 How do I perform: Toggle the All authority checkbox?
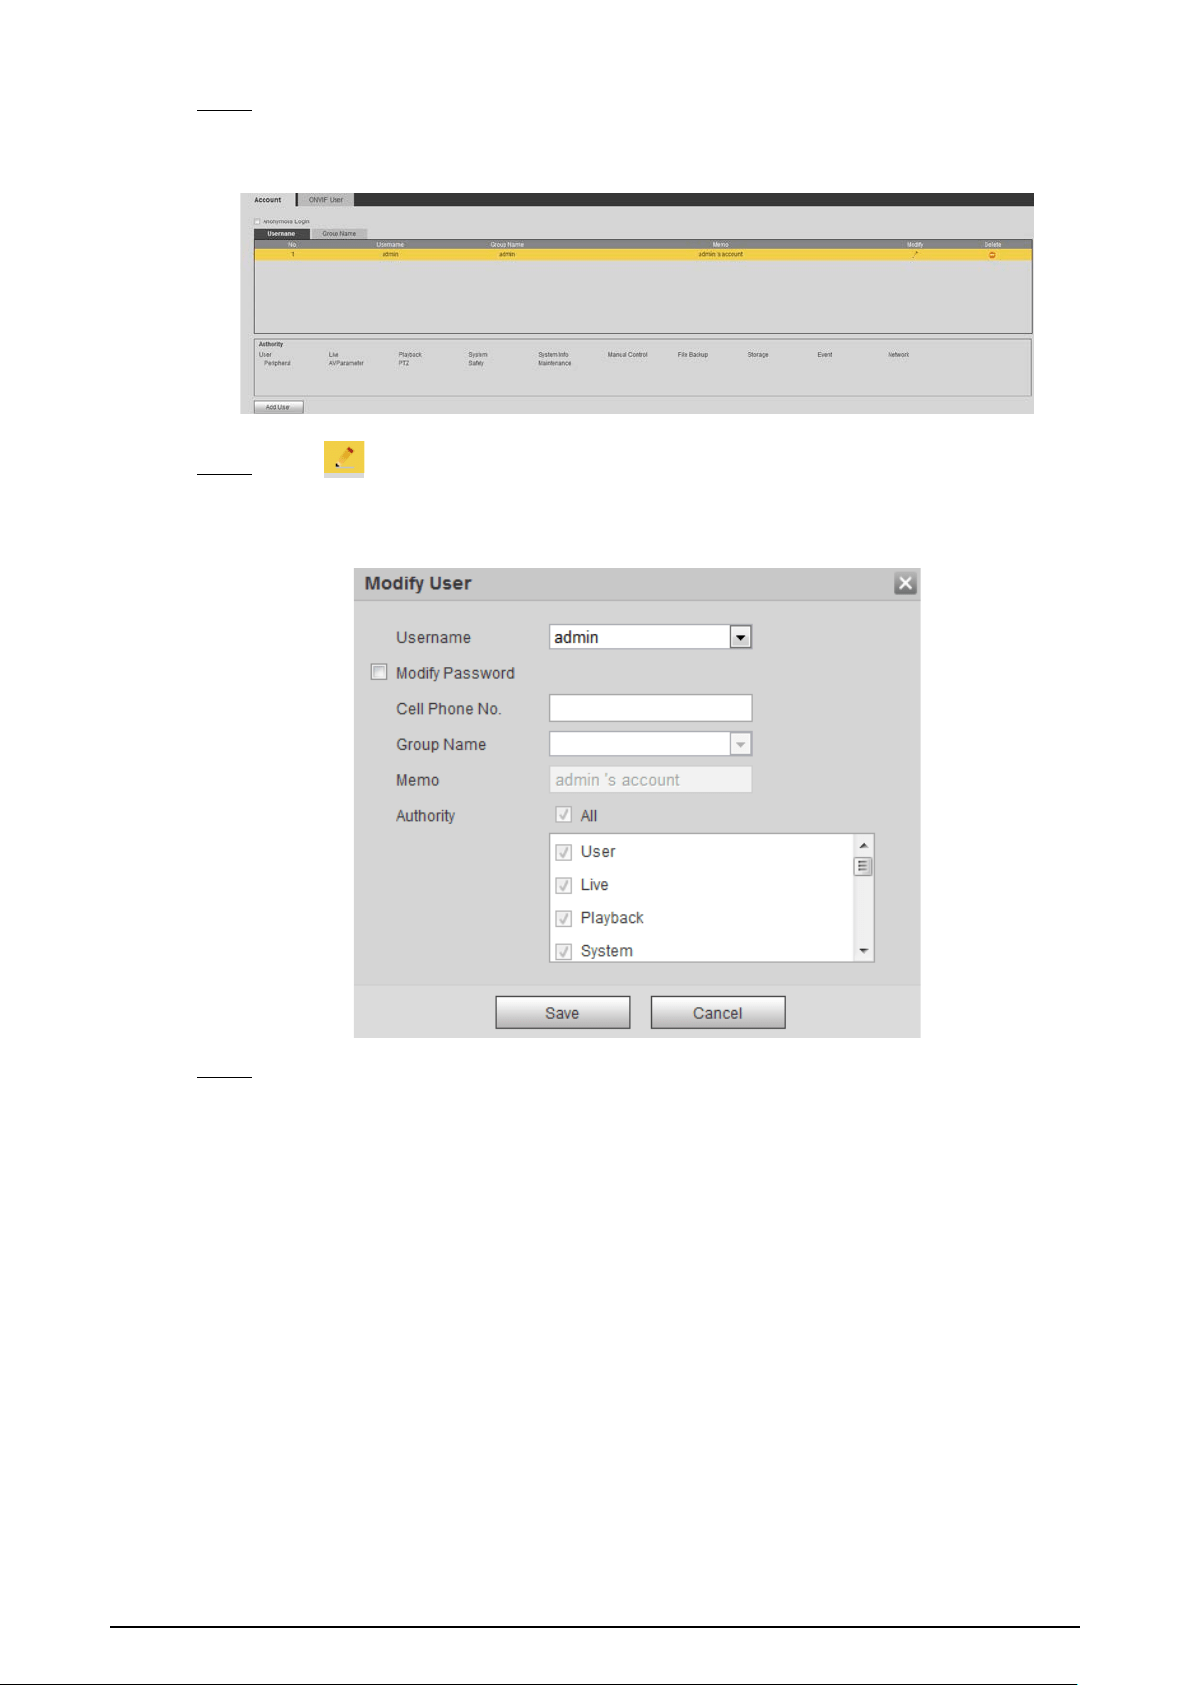564,814
